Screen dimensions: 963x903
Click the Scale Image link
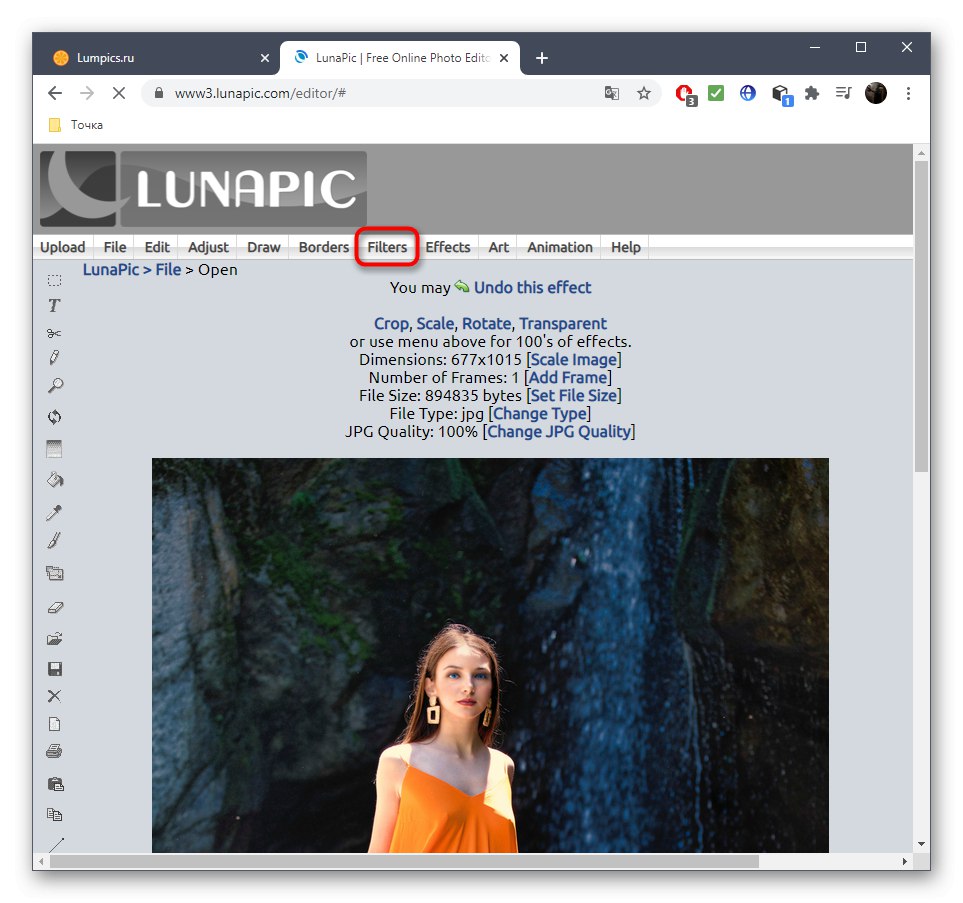574,359
